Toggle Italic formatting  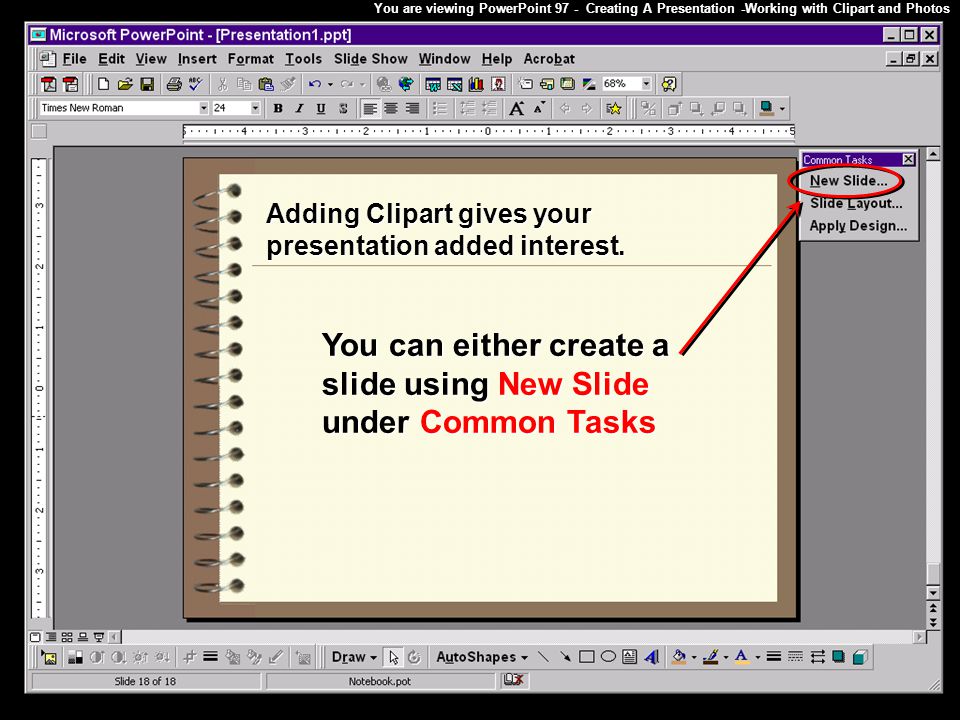(x=299, y=108)
